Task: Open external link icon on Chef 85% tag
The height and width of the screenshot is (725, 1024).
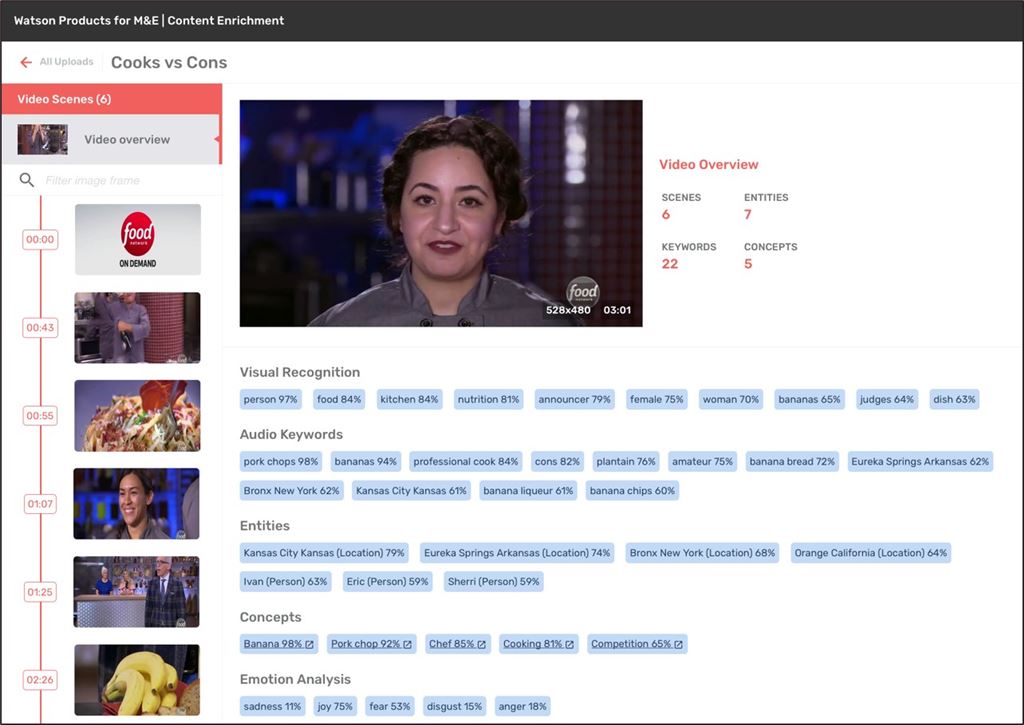Action: pos(482,645)
